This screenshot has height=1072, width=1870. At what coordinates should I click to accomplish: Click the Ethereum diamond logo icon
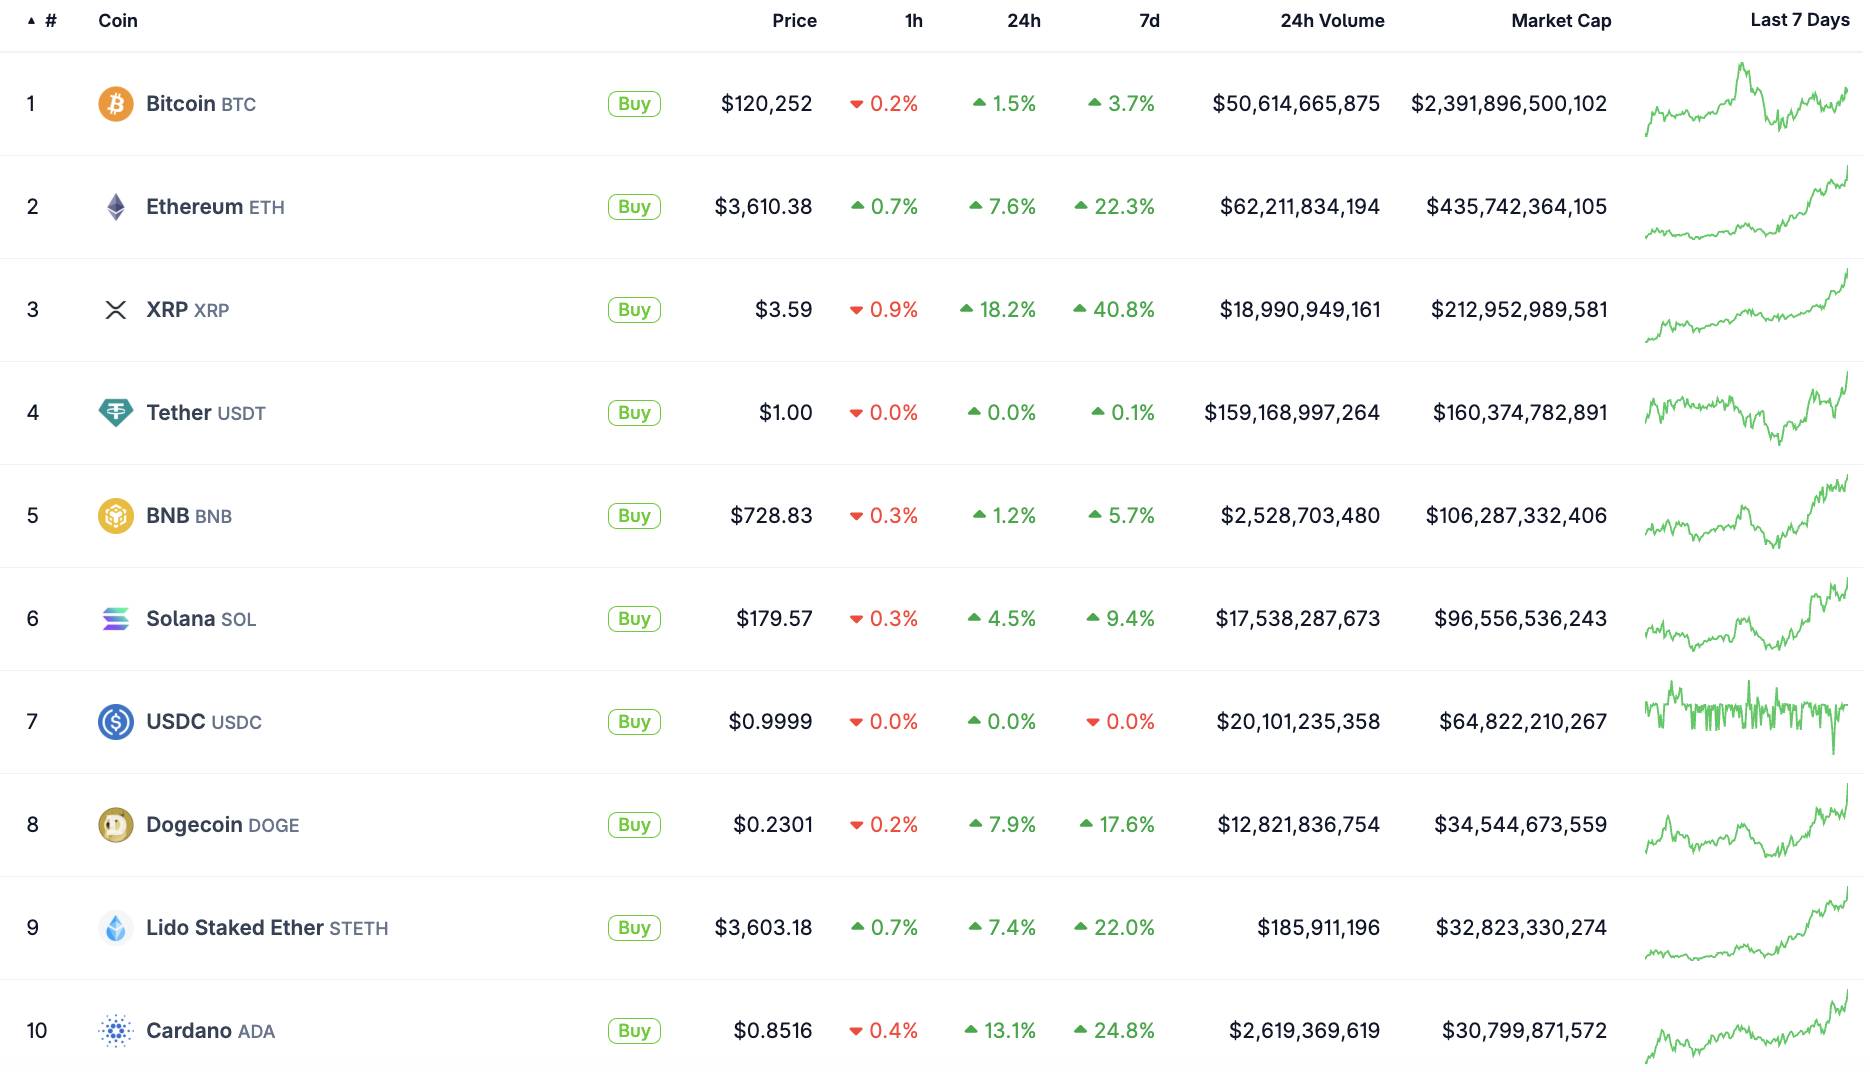[116, 207]
